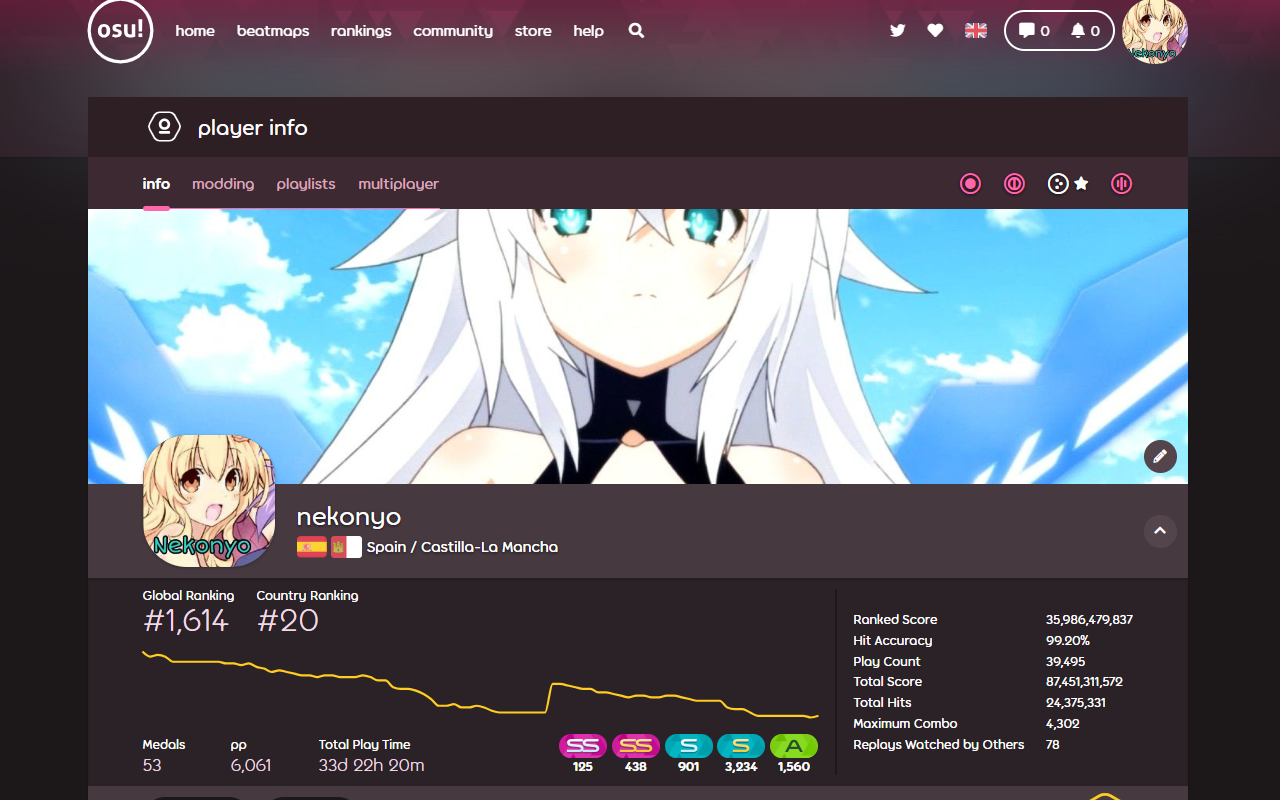Select osu!mania game mode icon
This screenshot has height=800, width=1280.
(1122, 184)
